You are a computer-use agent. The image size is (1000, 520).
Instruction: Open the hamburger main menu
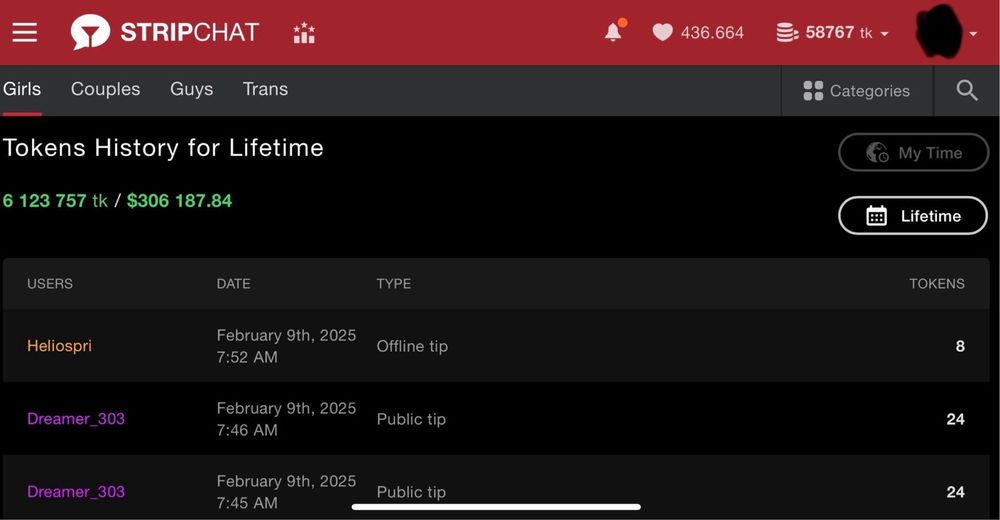tap(25, 33)
